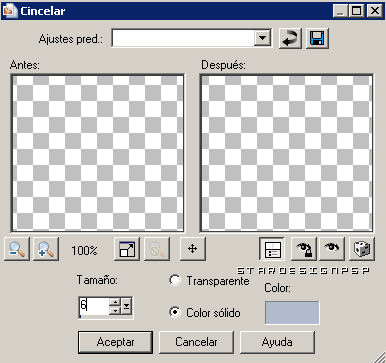
Task: Decrease Tamaño with the down spinner arrow
Action: [x=115, y=311]
